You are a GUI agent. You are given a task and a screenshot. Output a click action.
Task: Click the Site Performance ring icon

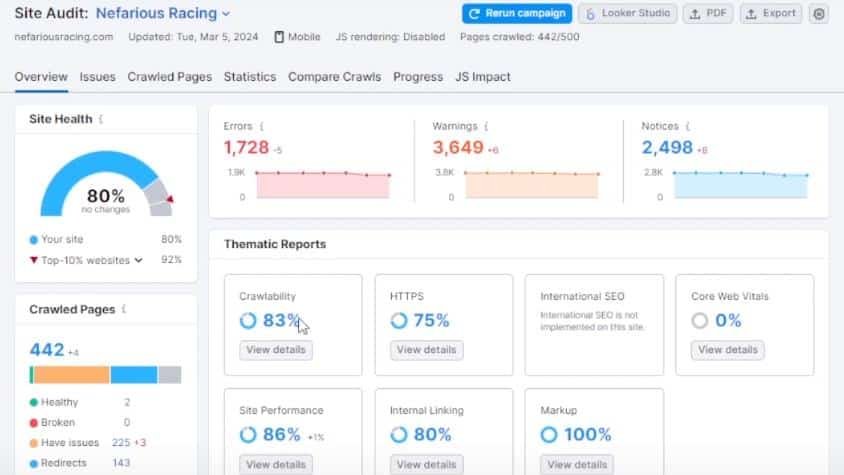248,435
